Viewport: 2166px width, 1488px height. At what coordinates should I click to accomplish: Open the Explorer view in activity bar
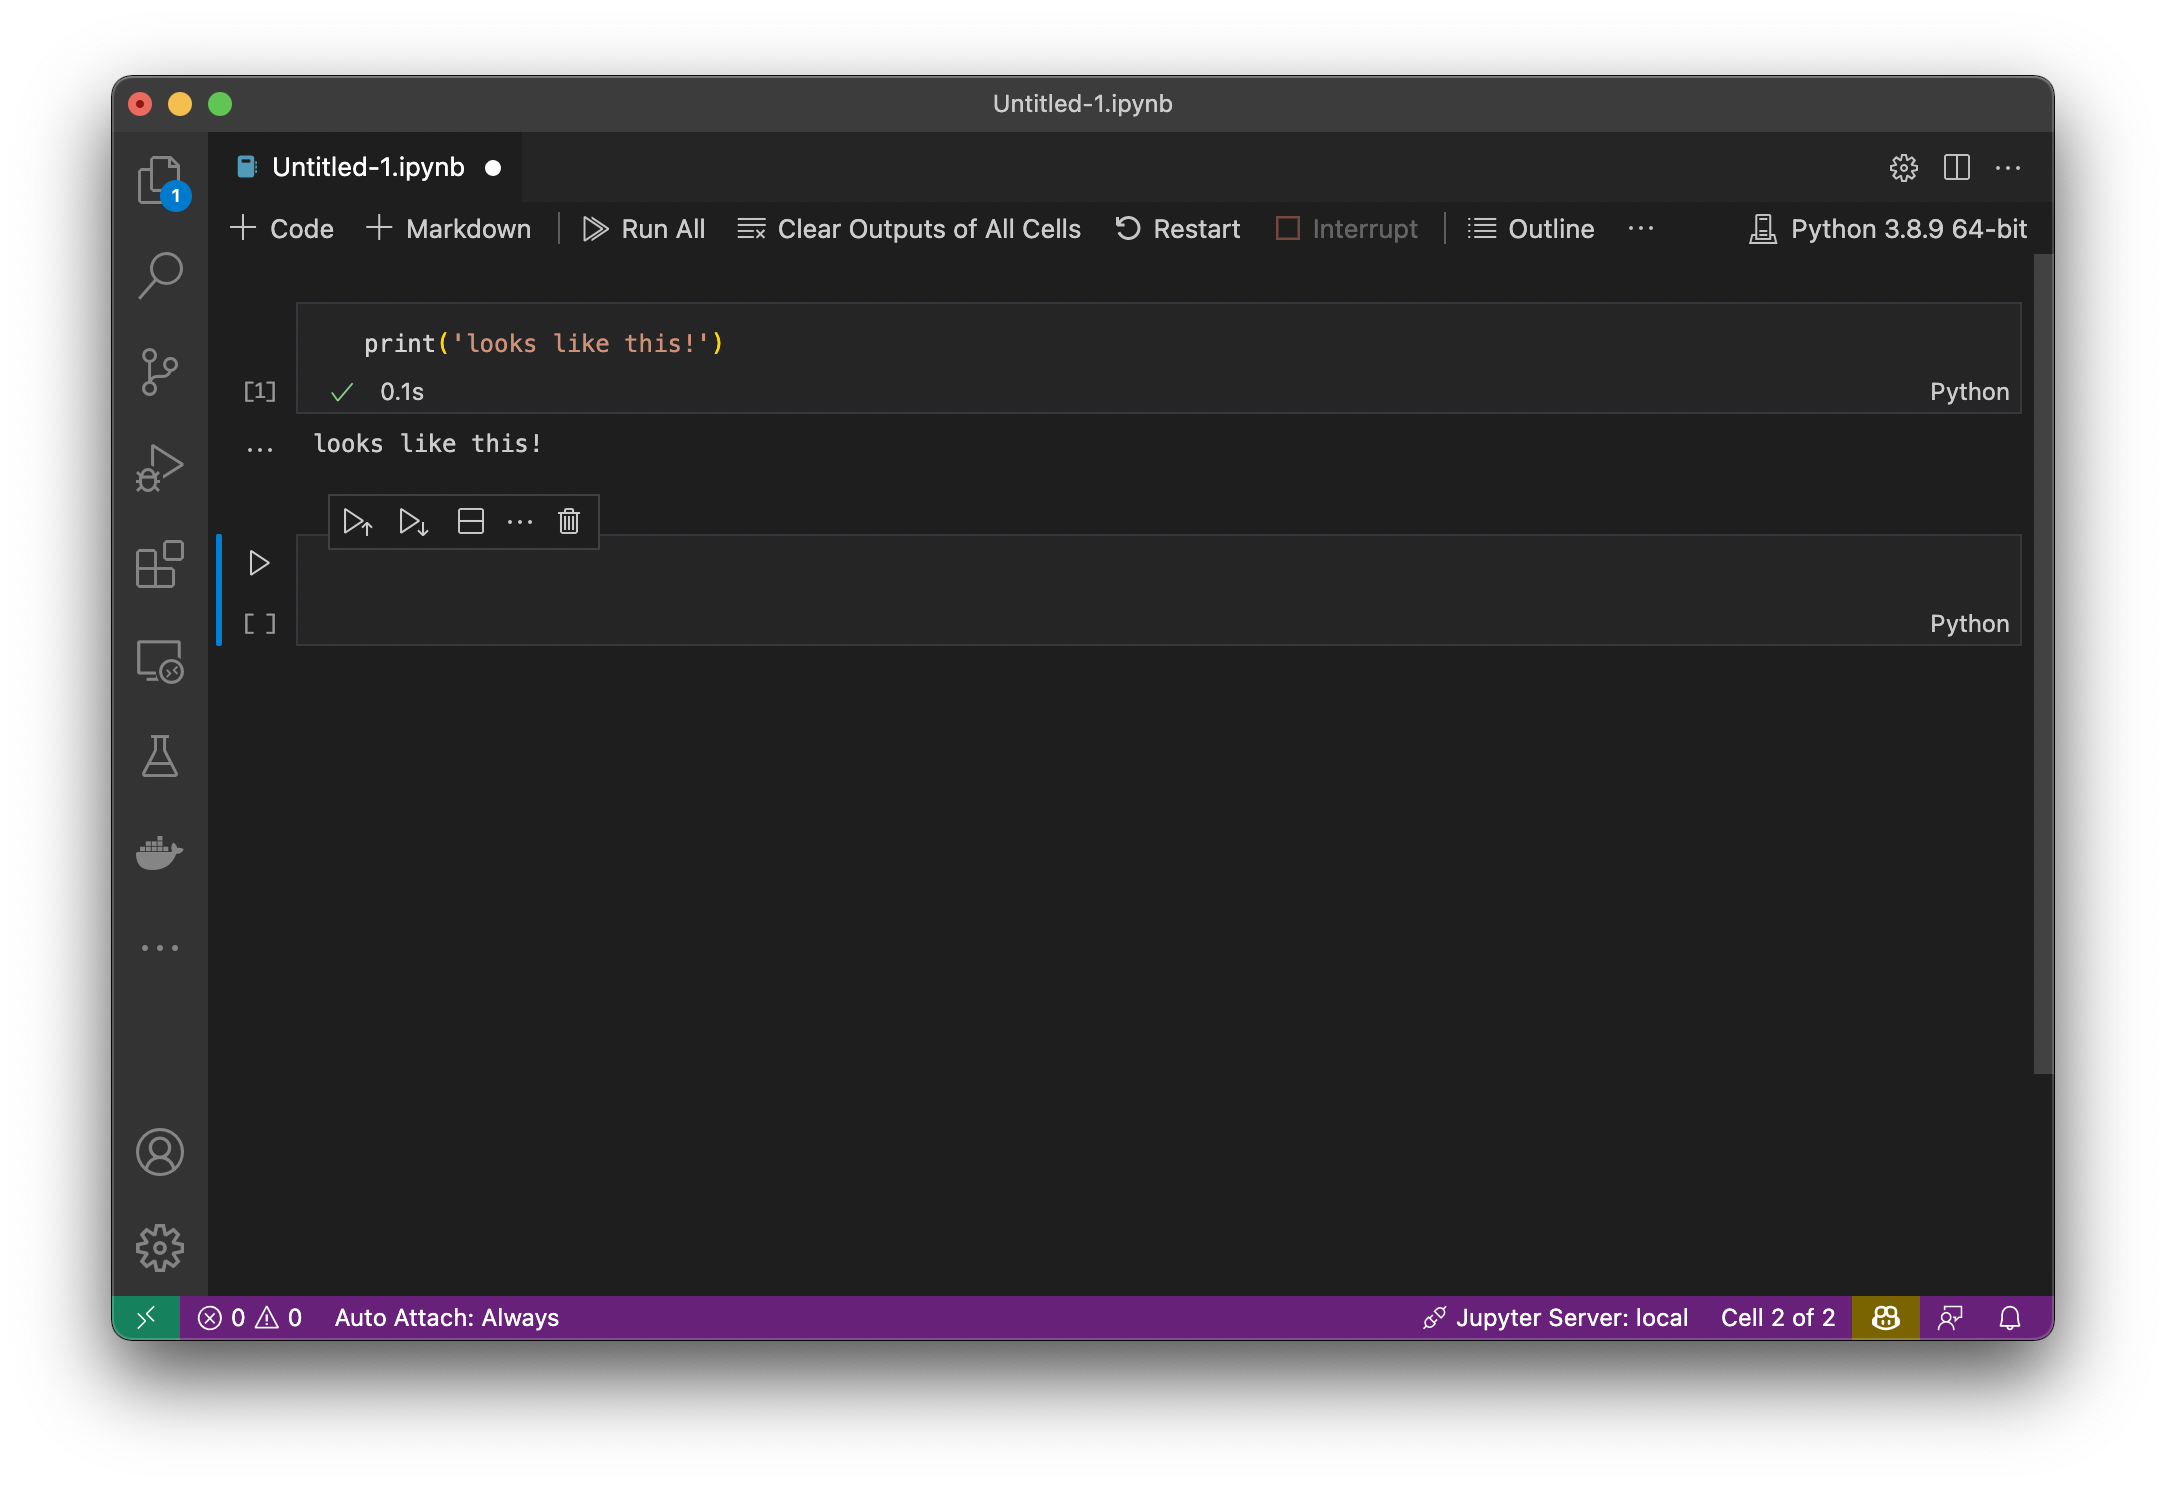[160, 181]
